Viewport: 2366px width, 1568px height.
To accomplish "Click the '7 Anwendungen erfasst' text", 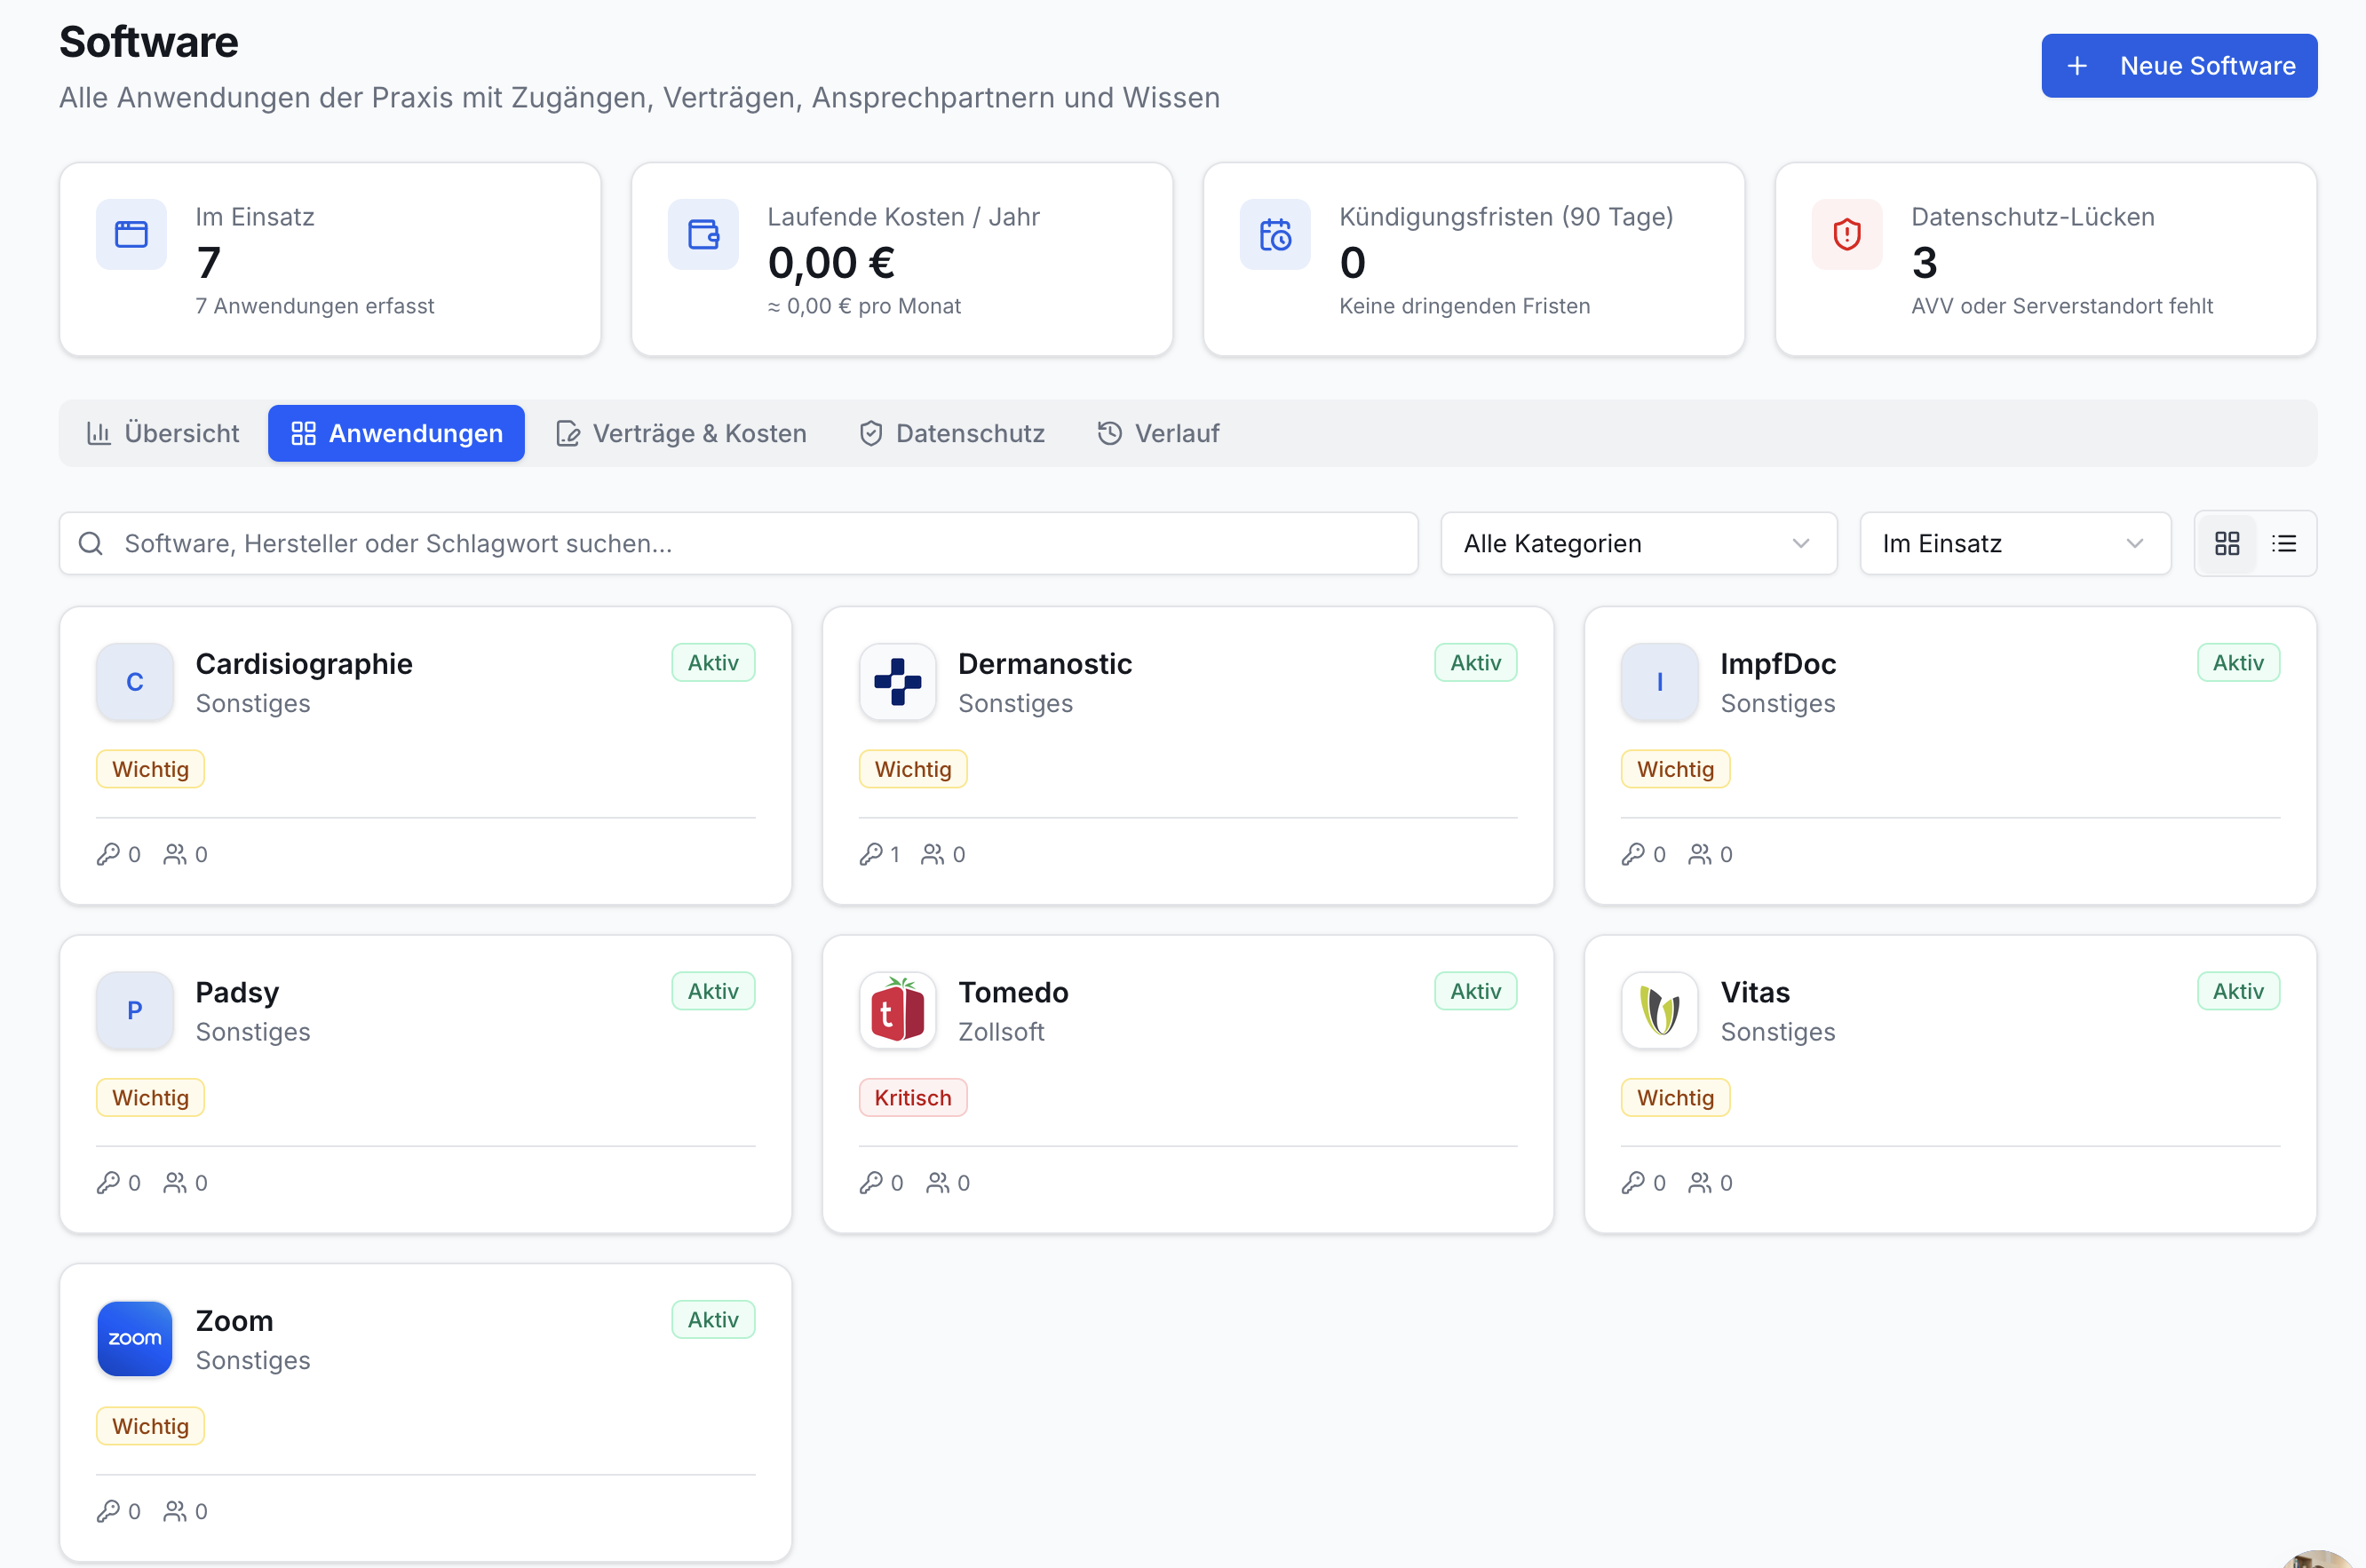I will pos(315,306).
